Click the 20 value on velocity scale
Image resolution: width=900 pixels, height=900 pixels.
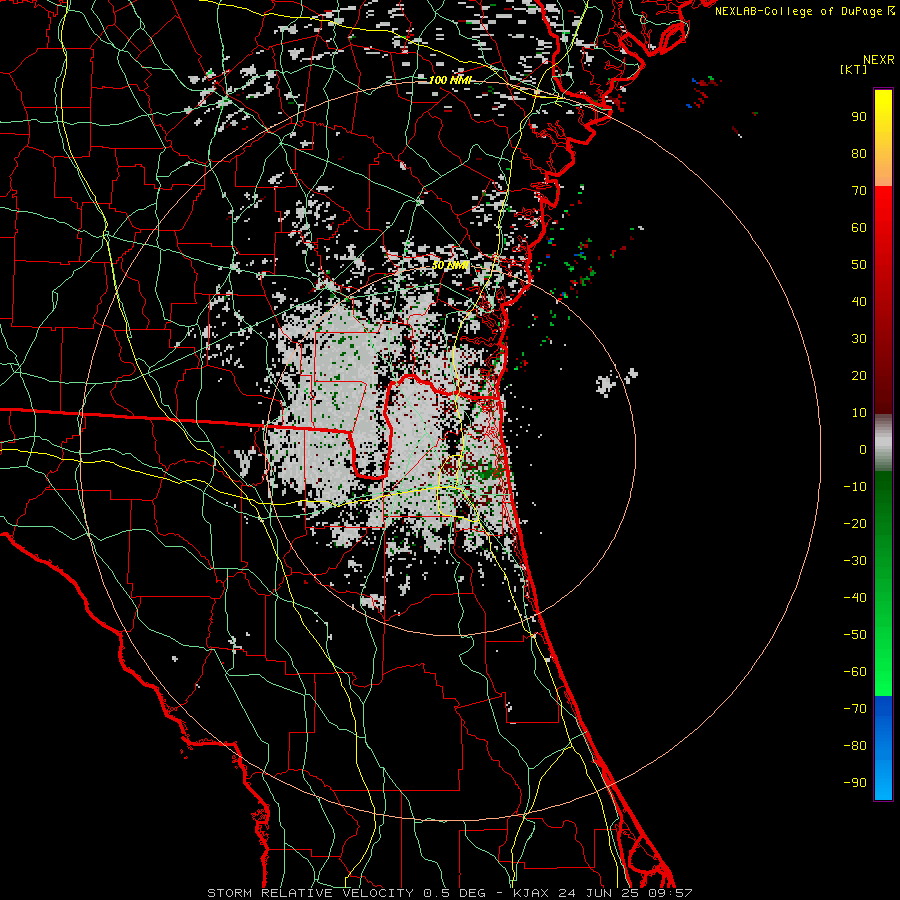(x=859, y=375)
